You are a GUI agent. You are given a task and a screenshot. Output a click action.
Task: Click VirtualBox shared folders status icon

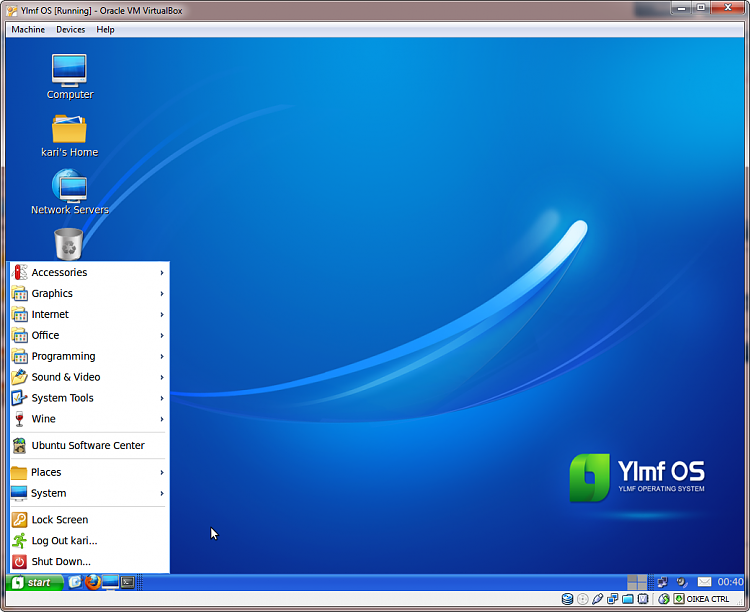pyautogui.click(x=628, y=599)
